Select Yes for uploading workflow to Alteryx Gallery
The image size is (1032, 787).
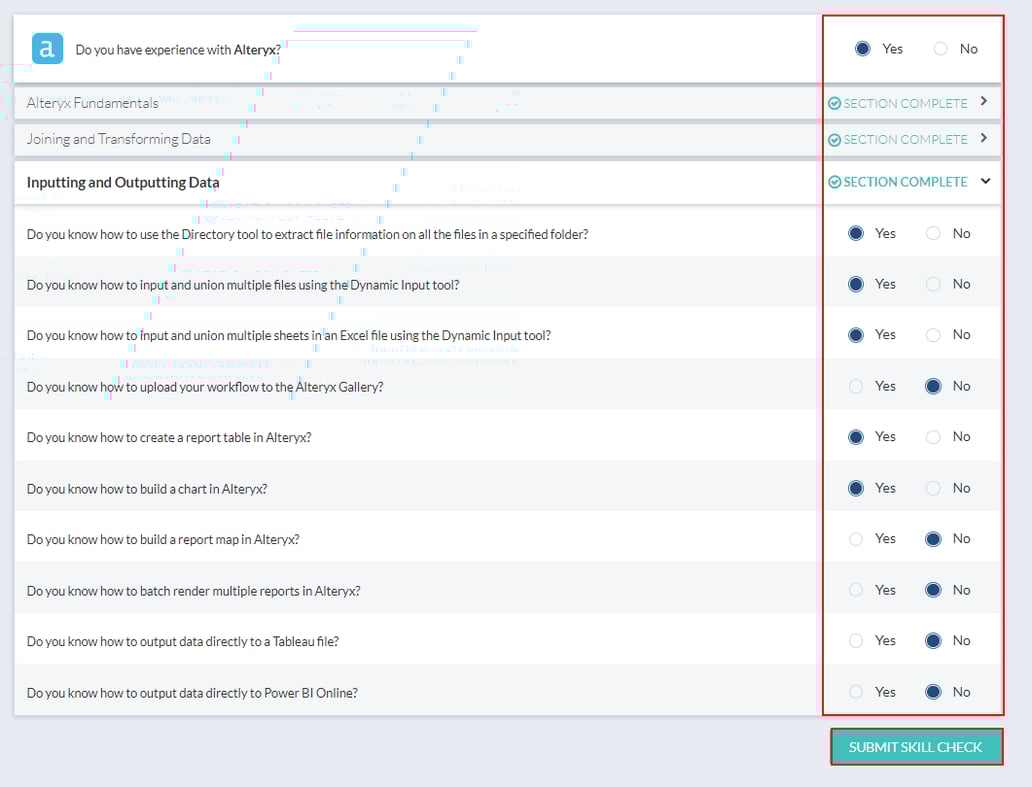(856, 386)
